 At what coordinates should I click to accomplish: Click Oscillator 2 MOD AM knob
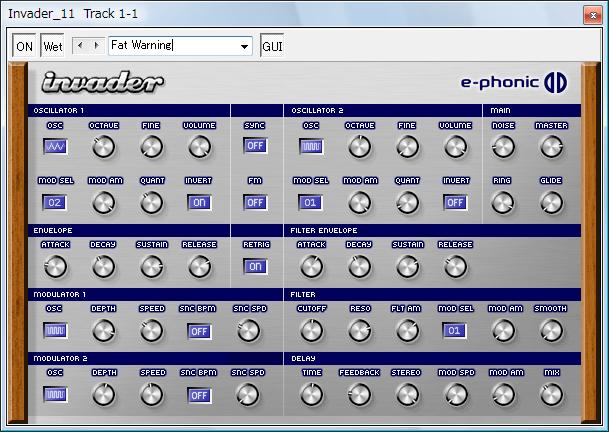360,203
